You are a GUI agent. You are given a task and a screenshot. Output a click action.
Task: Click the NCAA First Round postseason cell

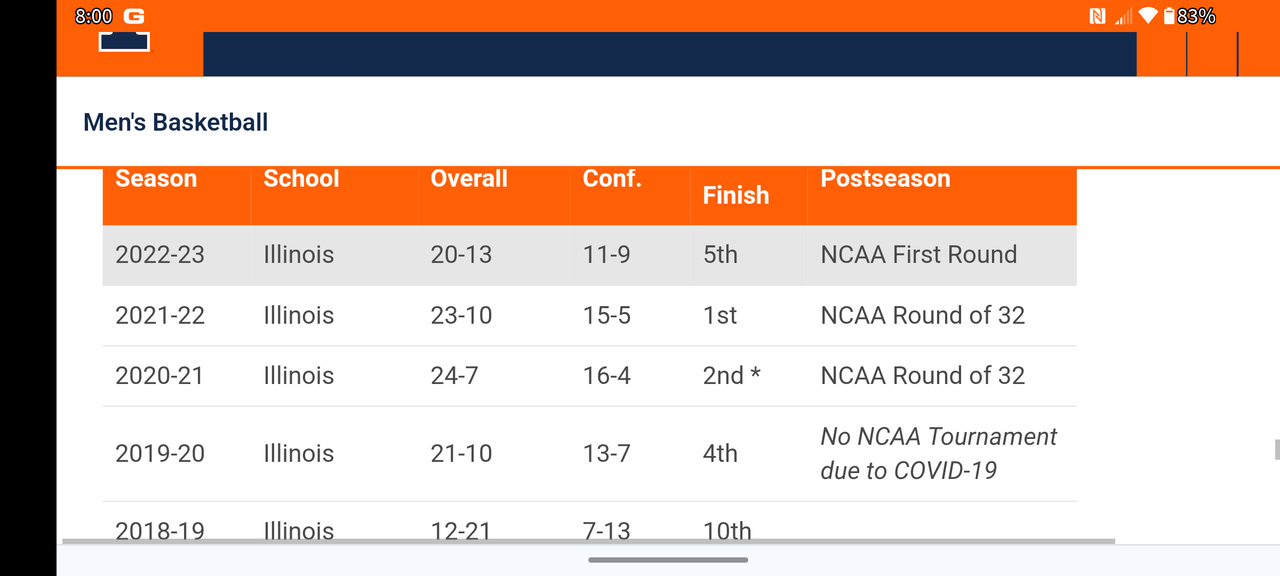pos(918,254)
